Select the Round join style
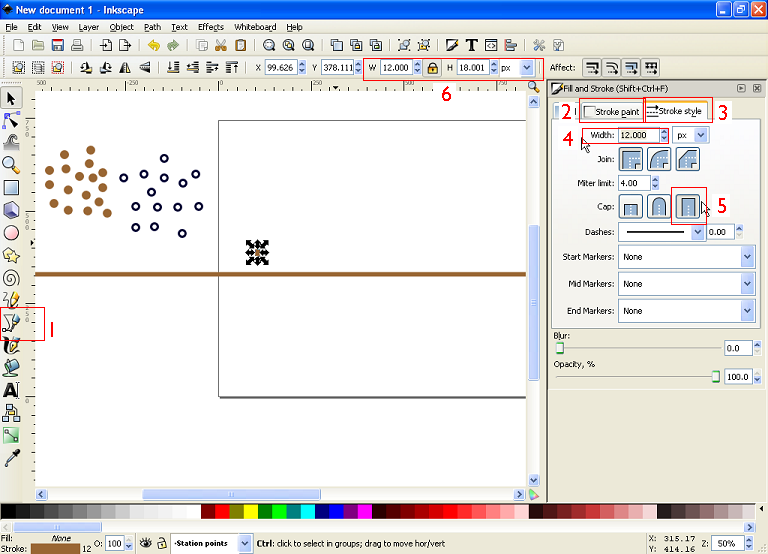768x554 pixels. pos(659,159)
